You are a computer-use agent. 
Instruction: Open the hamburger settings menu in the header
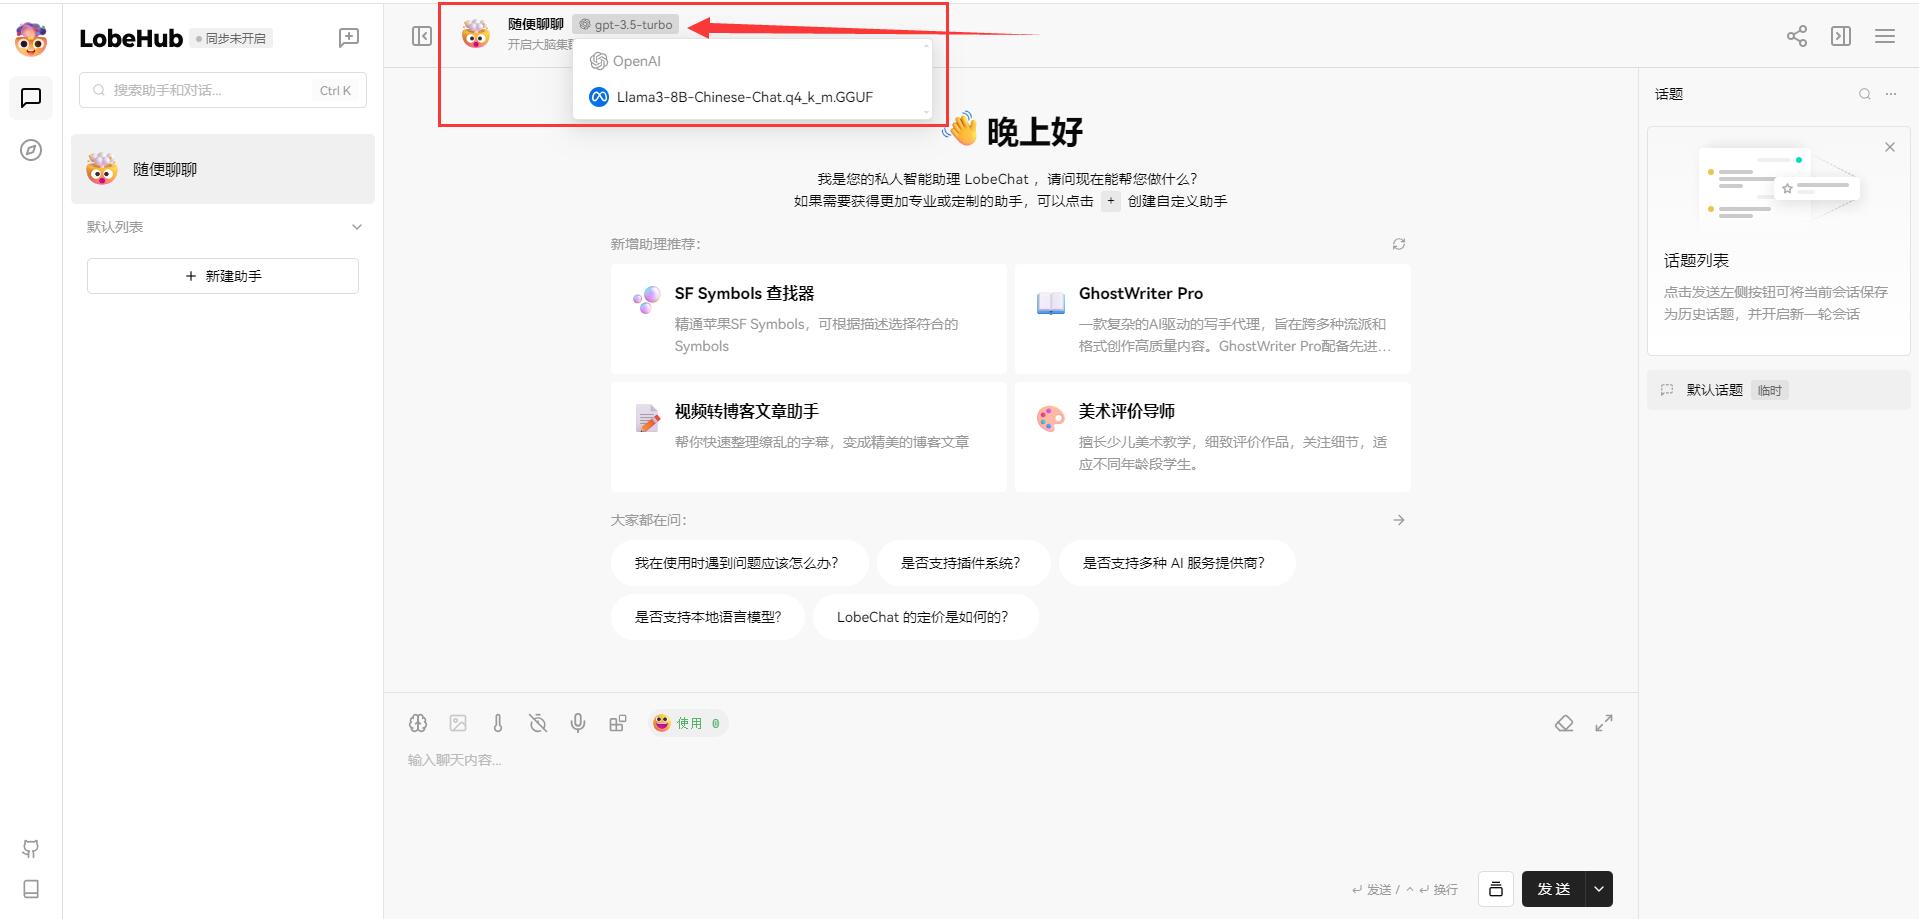tap(1885, 36)
